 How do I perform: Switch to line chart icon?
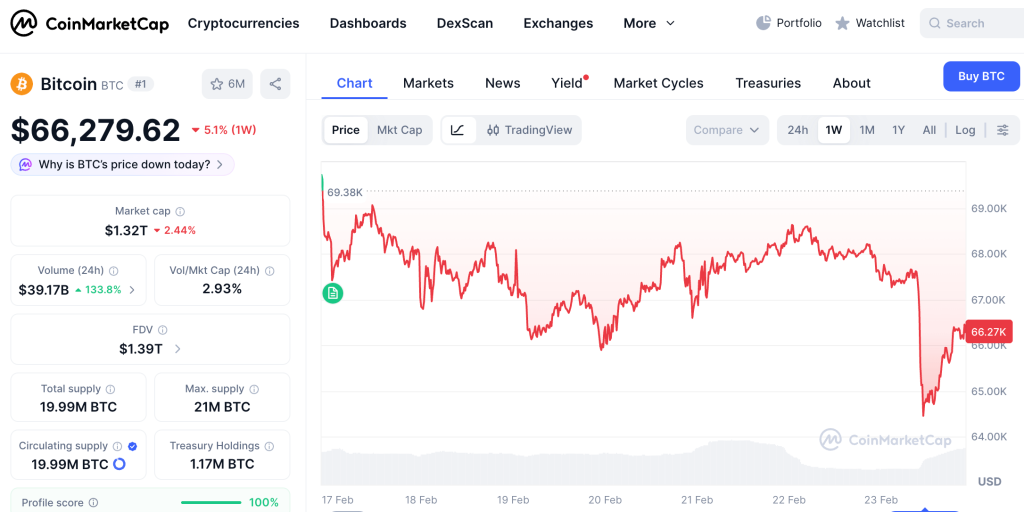point(458,130)
